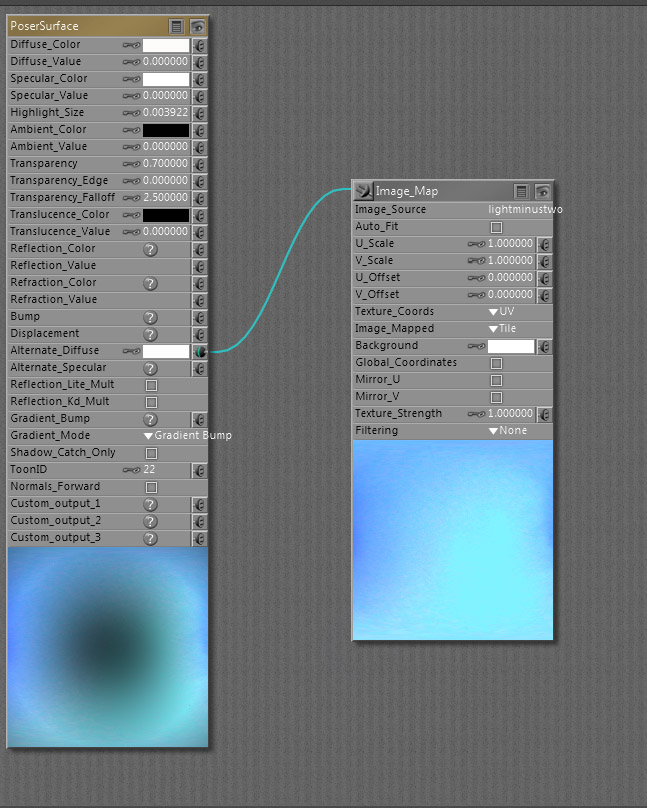Open the Image_Mapped Tile dropdown
The height and width of the screenshot is (808, 647).
(x=502, y=329)
